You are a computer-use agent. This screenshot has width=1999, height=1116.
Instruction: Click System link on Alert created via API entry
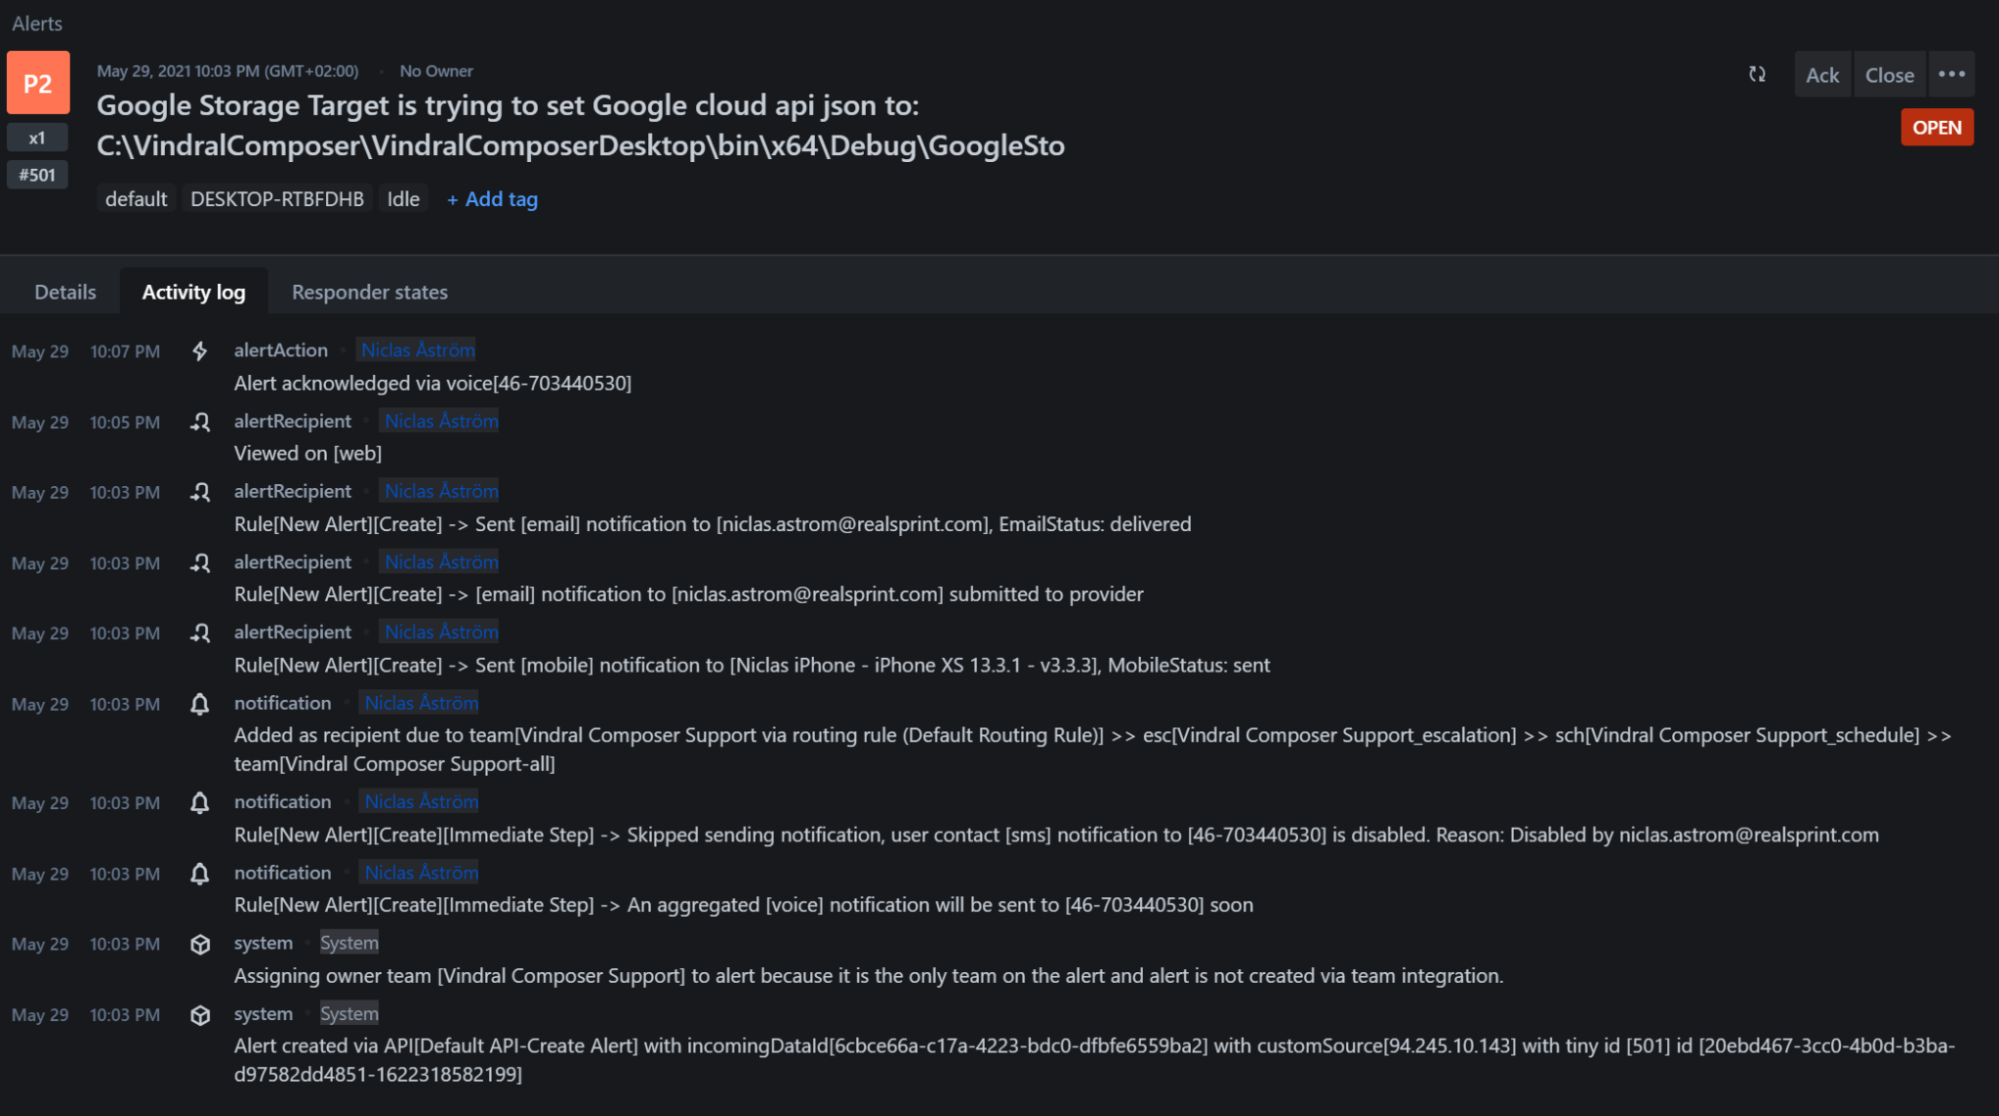point(349,1014)
